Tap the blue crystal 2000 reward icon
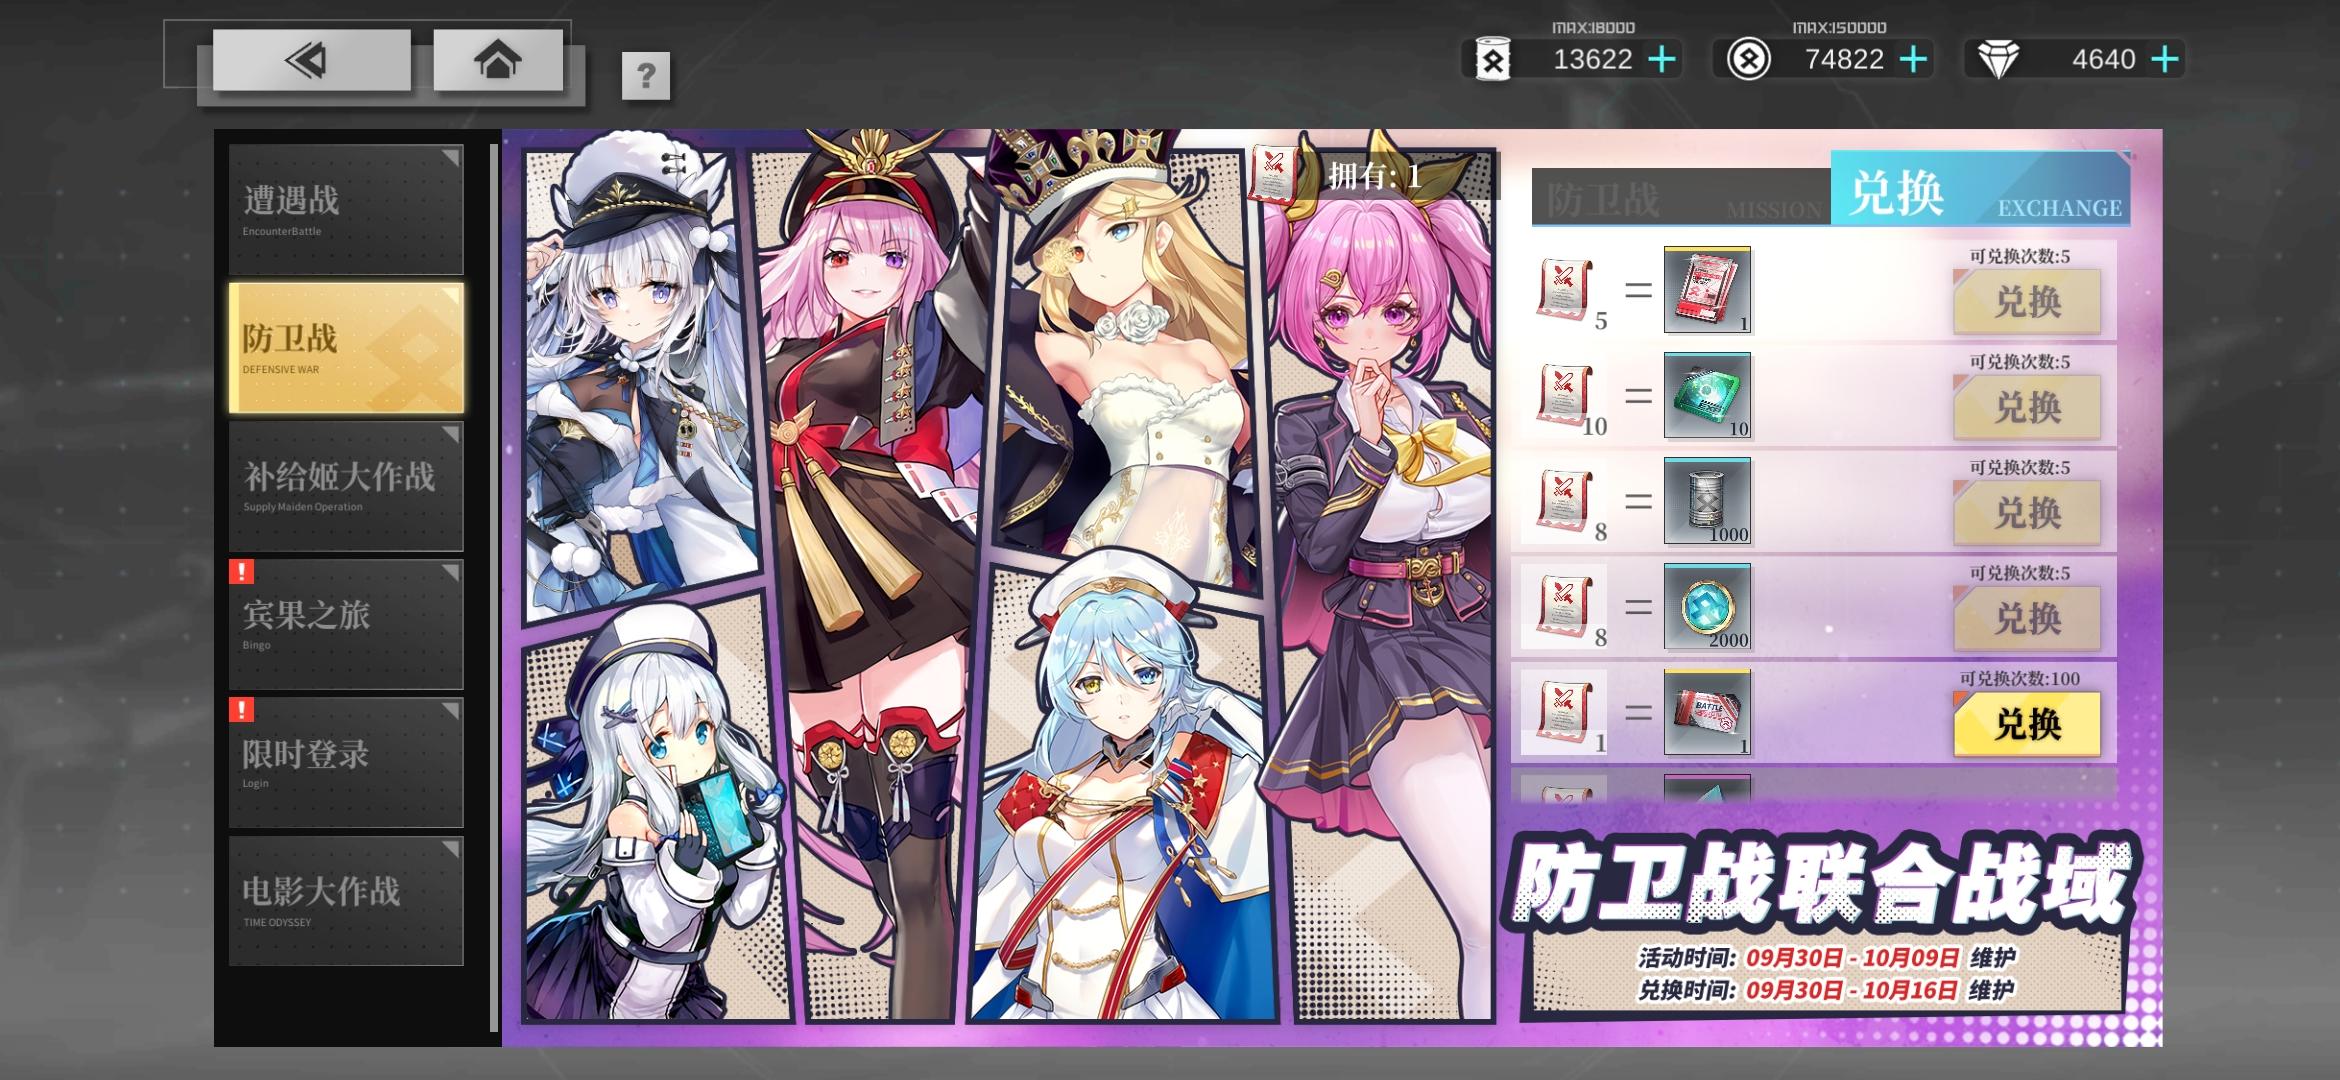2340x1080 pixels. 1707,607
